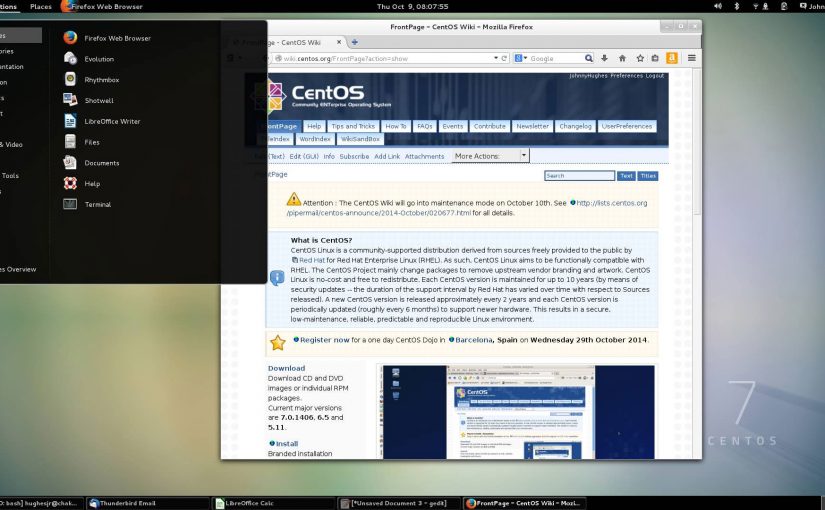Open the Attachments link
Screen dimensions: 825x510
pos(425,156)
